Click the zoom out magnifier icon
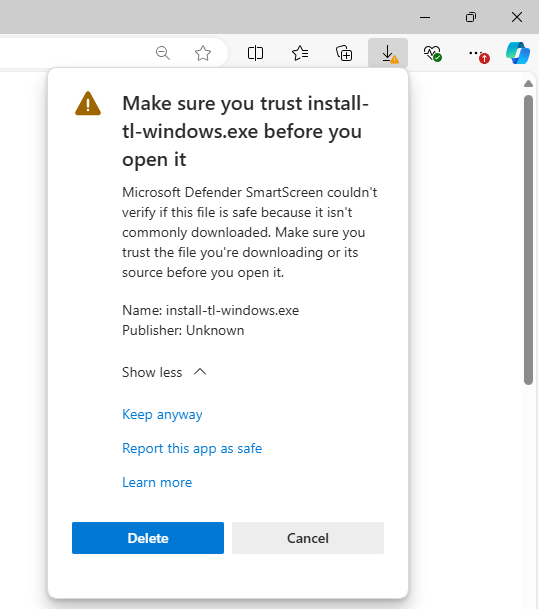 pyautogui.click(x=163, y=53)
